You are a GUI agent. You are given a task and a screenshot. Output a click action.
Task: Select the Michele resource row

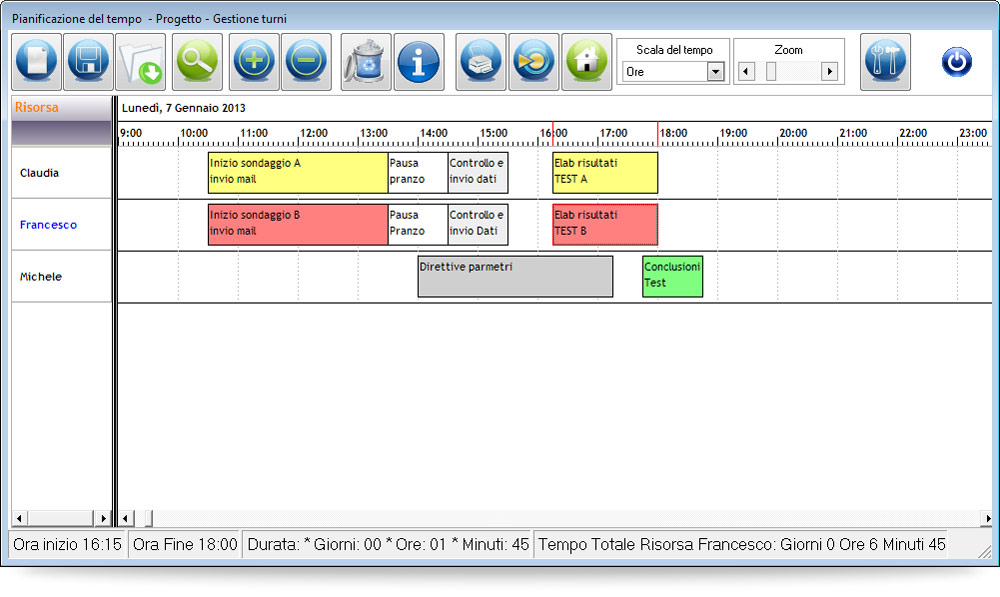point(61,276)
